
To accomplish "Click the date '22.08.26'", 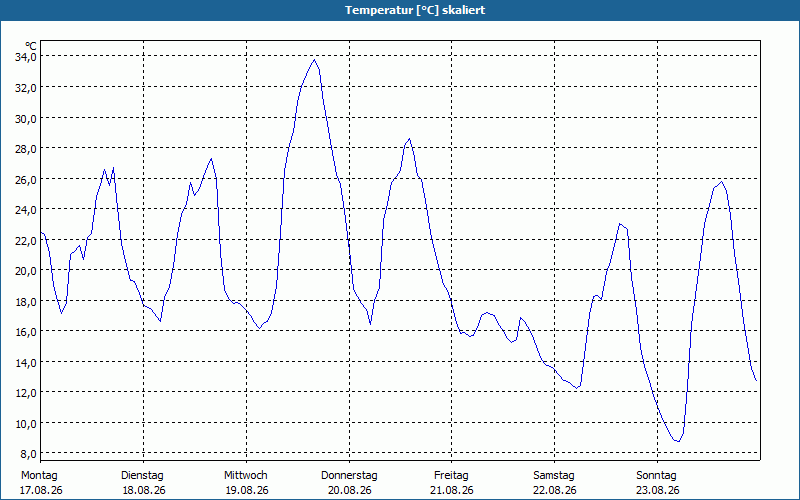I will 555,490.
